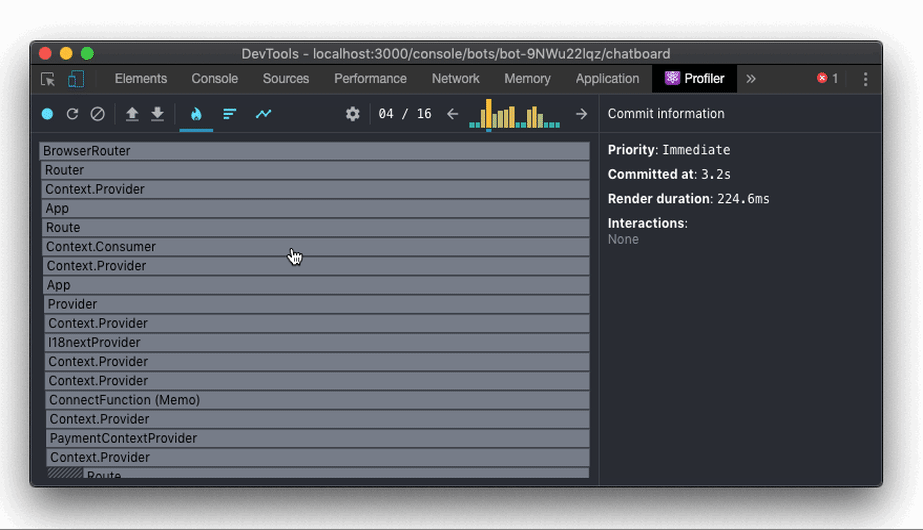This screenshot has height=530, width=923.
Task: Select the Router flamegraph row
Action: point(316,170)
